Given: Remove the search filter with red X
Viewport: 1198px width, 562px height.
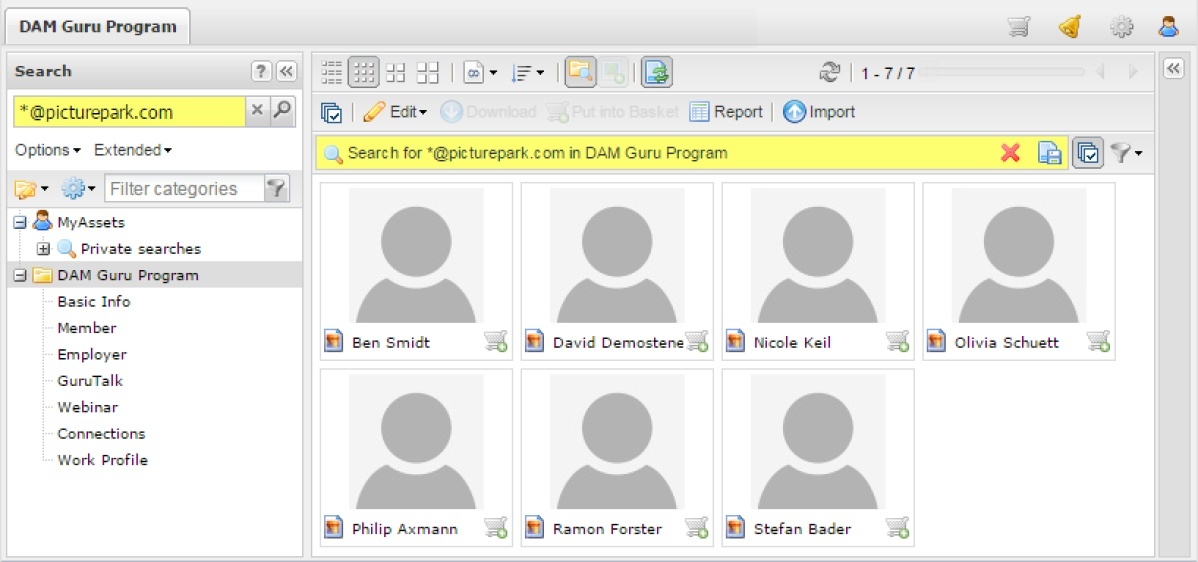Looking at the screenshot, I should (1010, 153).
